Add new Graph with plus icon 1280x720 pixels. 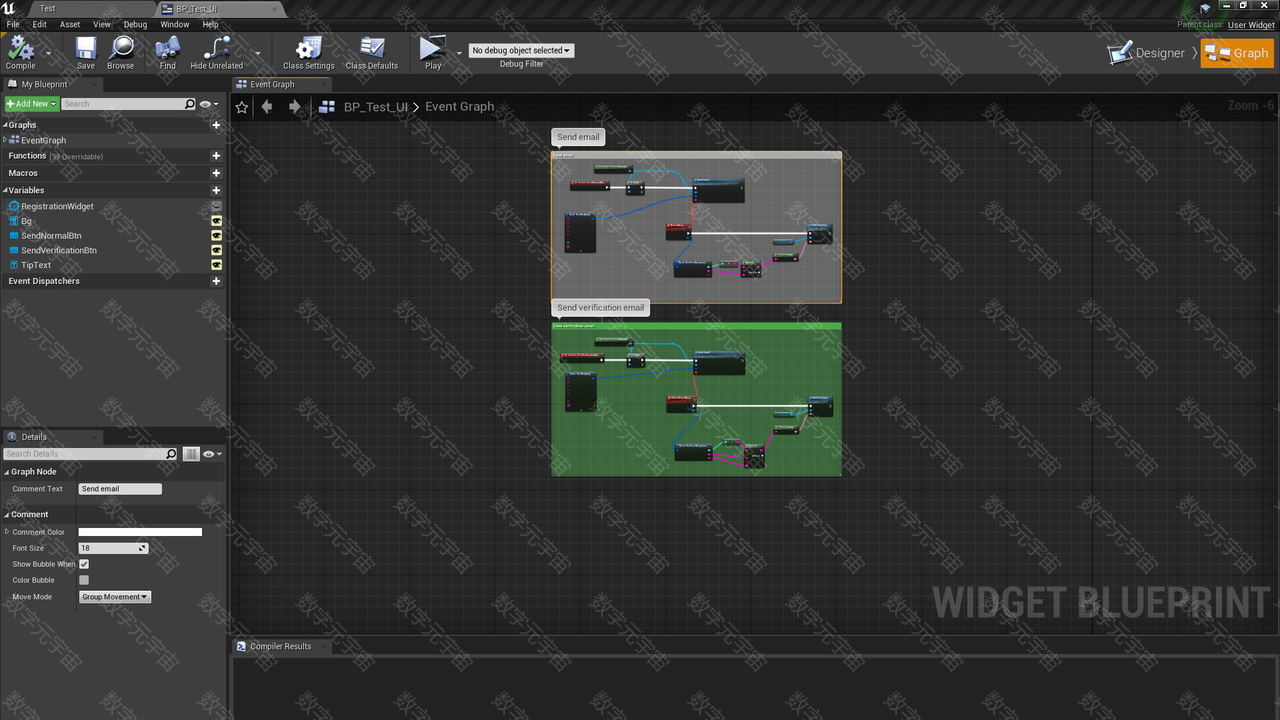click(x=216, y=125)
